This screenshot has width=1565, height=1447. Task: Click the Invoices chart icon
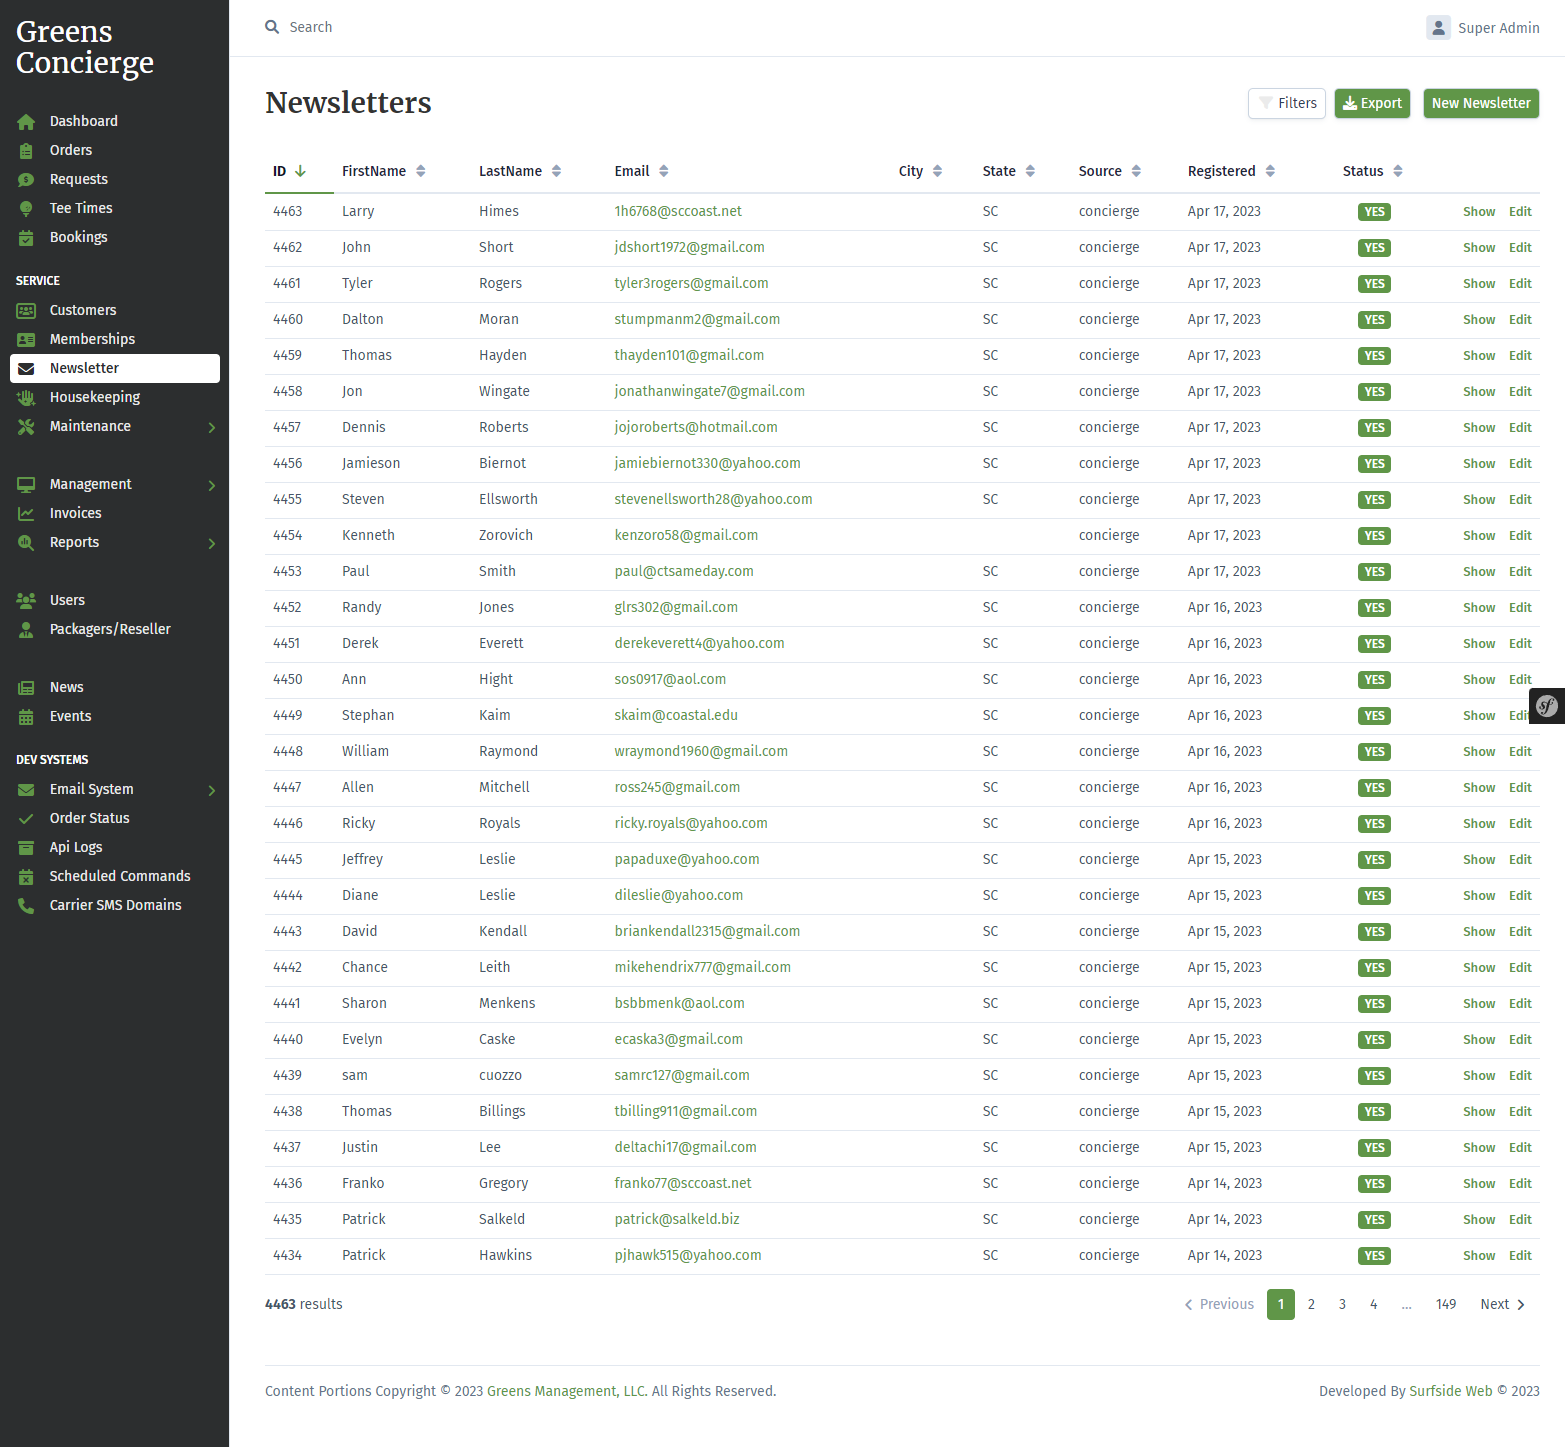26,514
